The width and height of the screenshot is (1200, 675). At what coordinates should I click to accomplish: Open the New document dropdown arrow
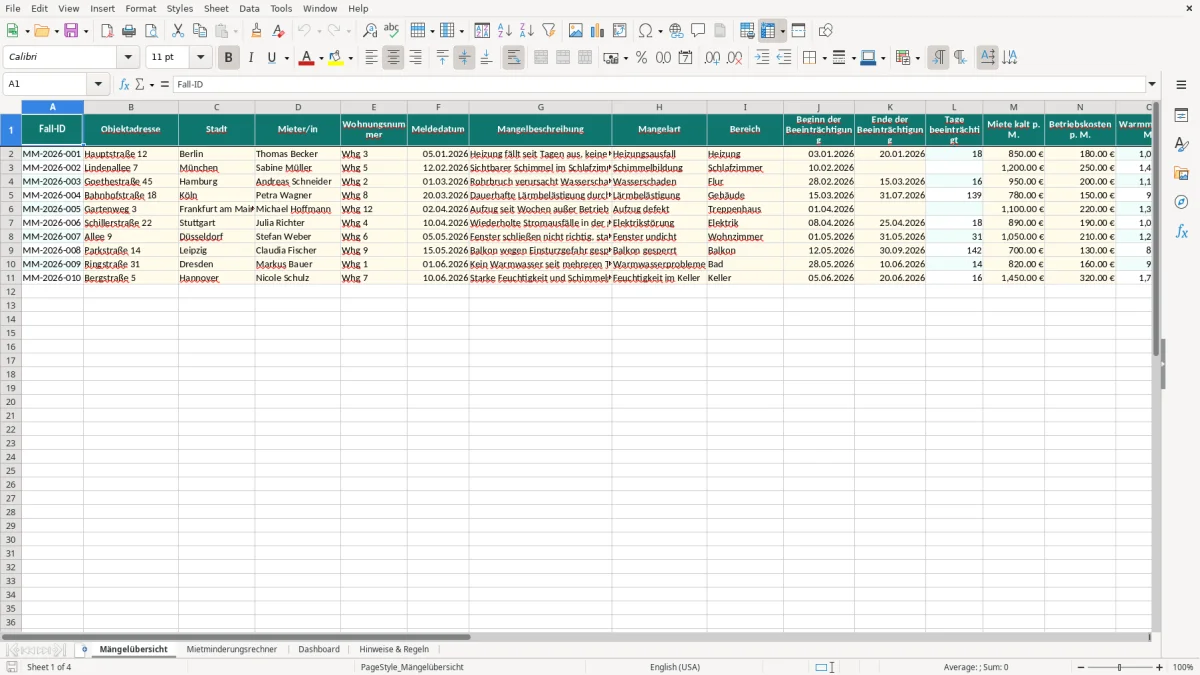click(x=26, y=31)
